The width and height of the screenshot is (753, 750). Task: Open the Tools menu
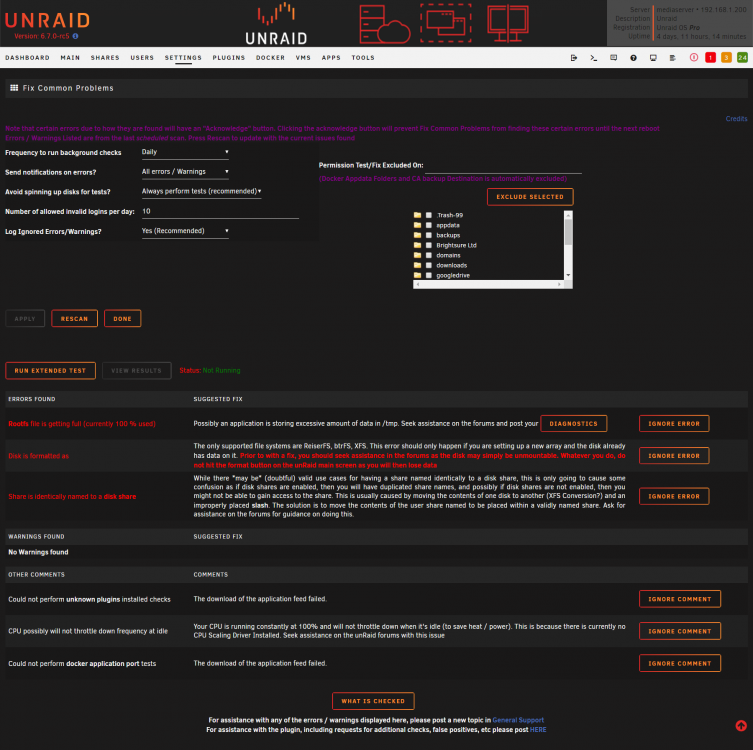pyautogui.click(x=363, y=58)
